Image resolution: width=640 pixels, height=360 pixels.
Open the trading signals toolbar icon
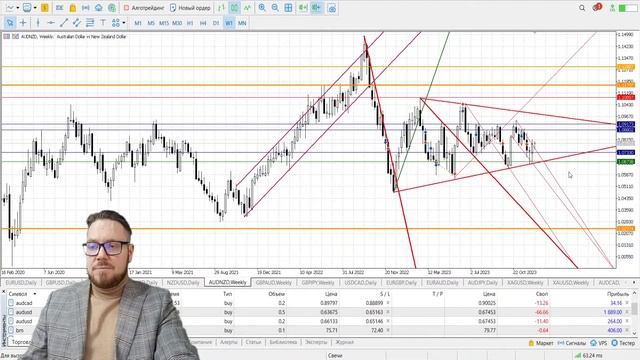[x=86, y=8]
